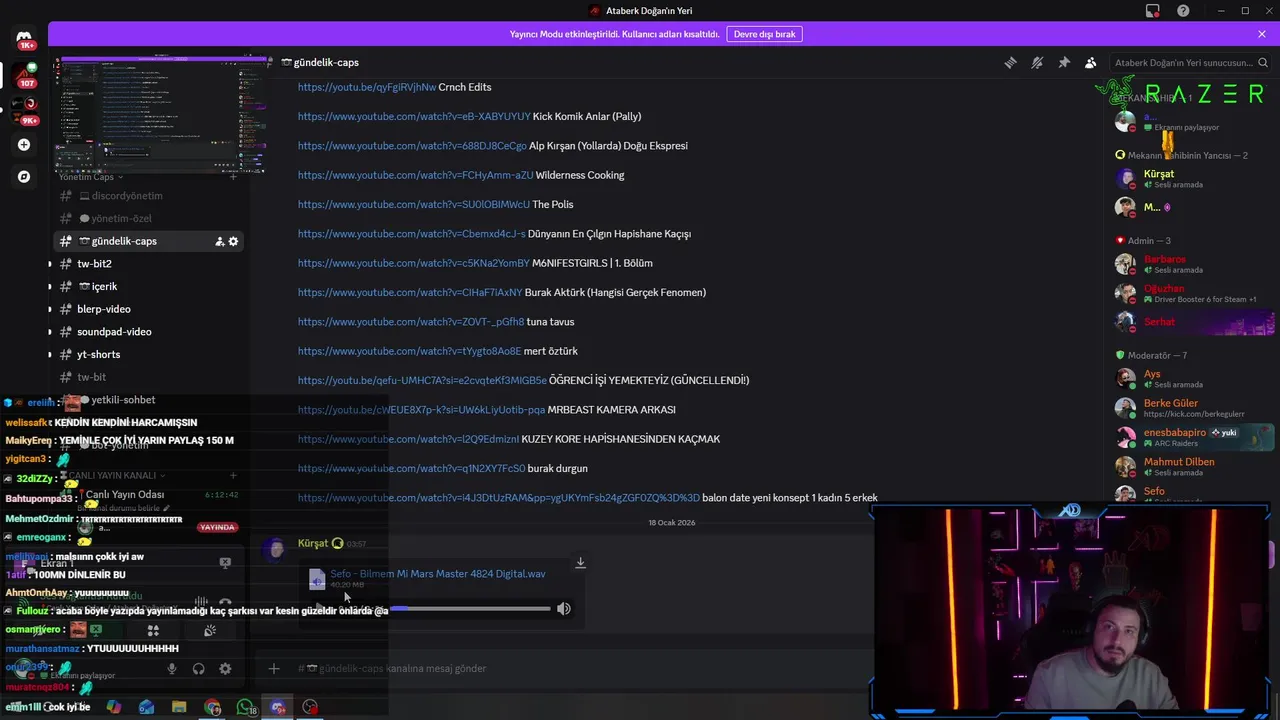This screenshot has height=720, width=1280.
Task: Open MRBEAST KAMERA ARKASI link
Action: pos(422,409)
